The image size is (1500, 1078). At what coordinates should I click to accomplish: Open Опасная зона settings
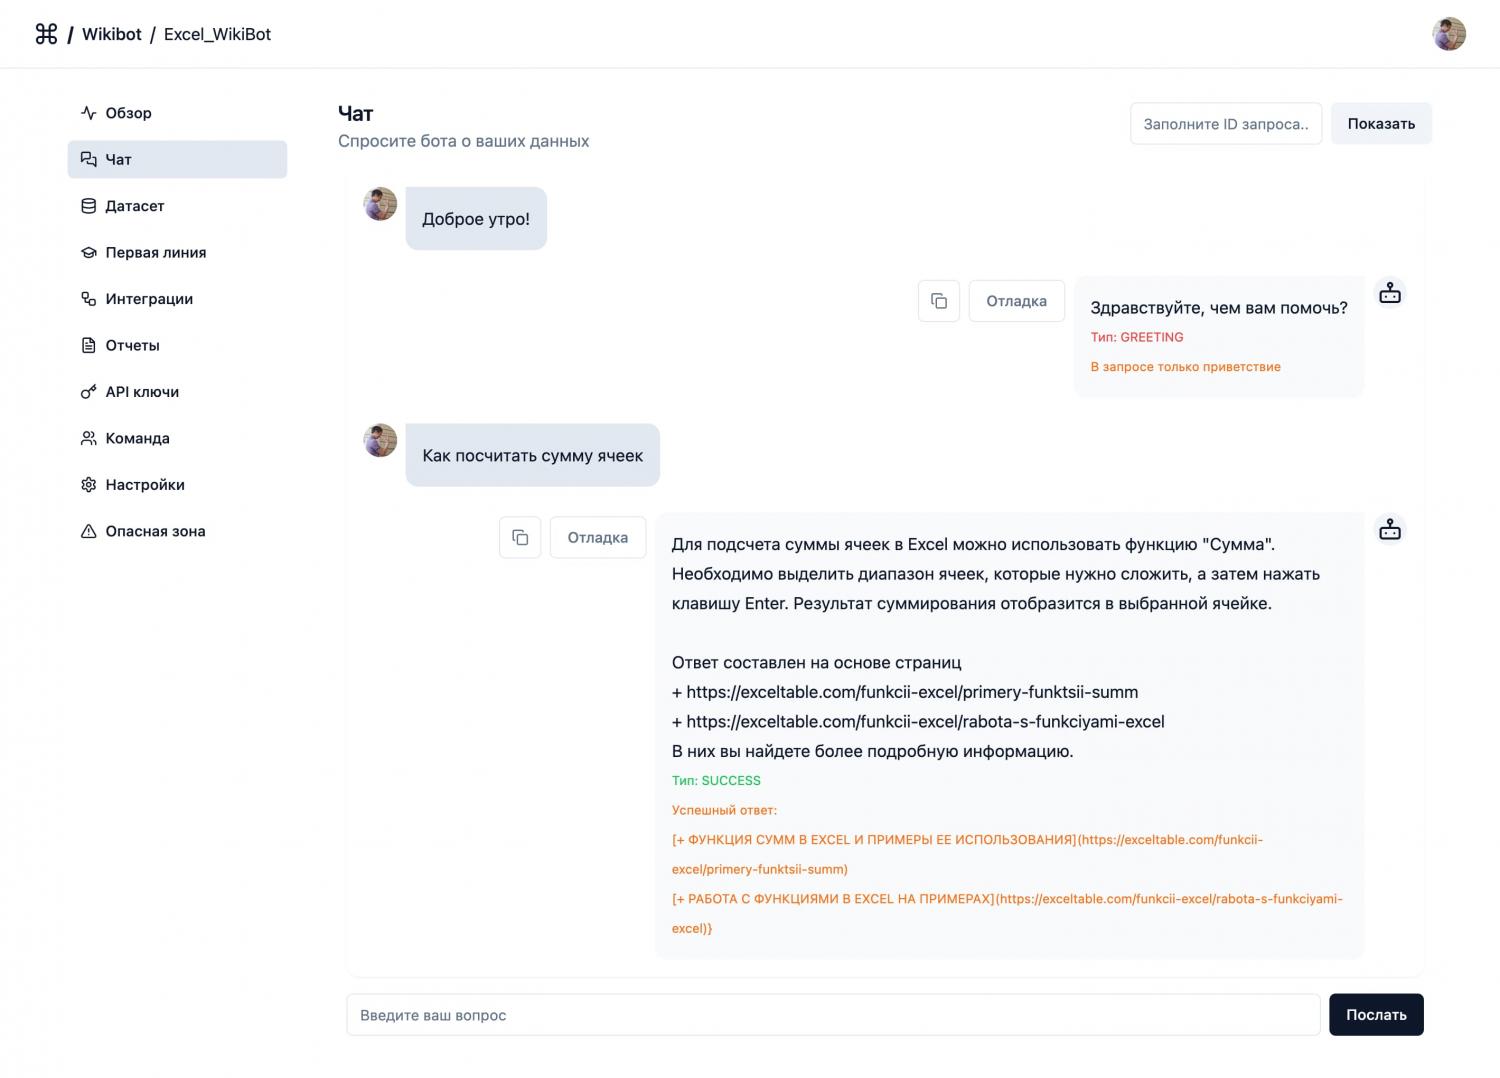(155, 531)
